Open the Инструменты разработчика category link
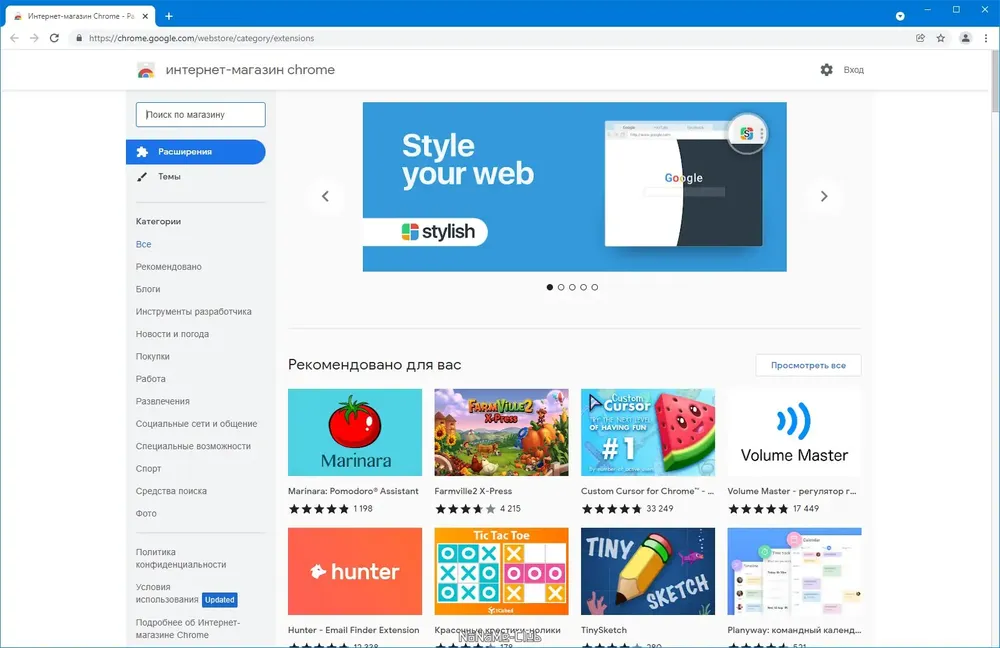Viewport: 1000px width, 648px height. 193,311
